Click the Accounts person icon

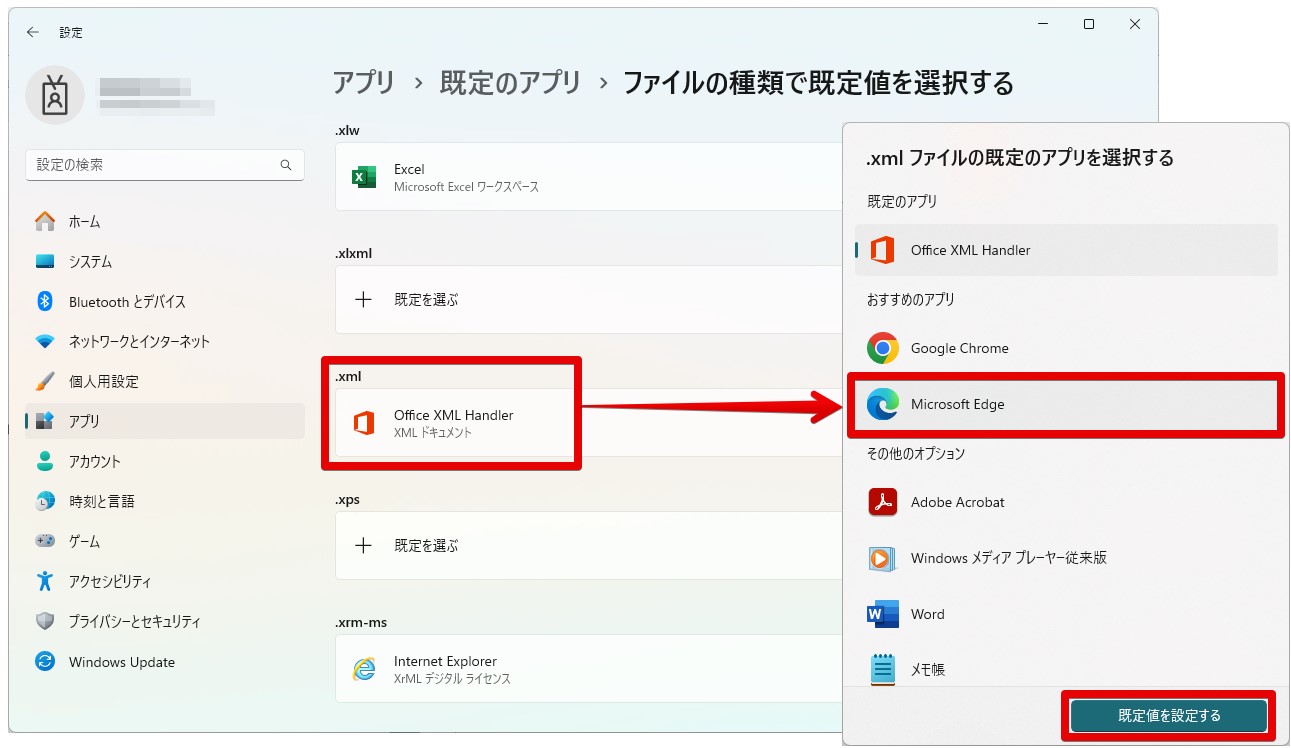pyautogui.click(x=45, y=461)
